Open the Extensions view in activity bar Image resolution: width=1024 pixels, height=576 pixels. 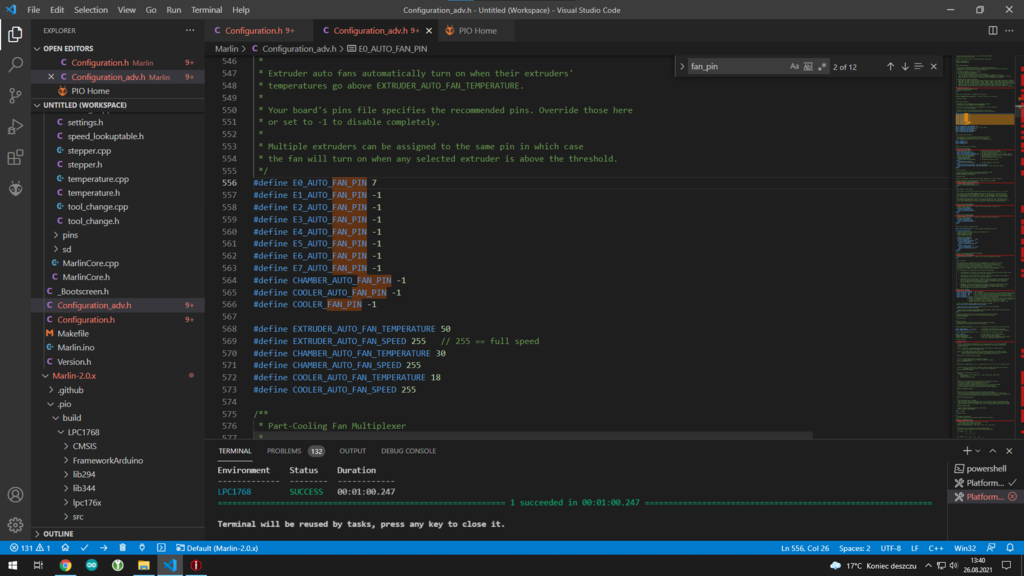[15, 158]
